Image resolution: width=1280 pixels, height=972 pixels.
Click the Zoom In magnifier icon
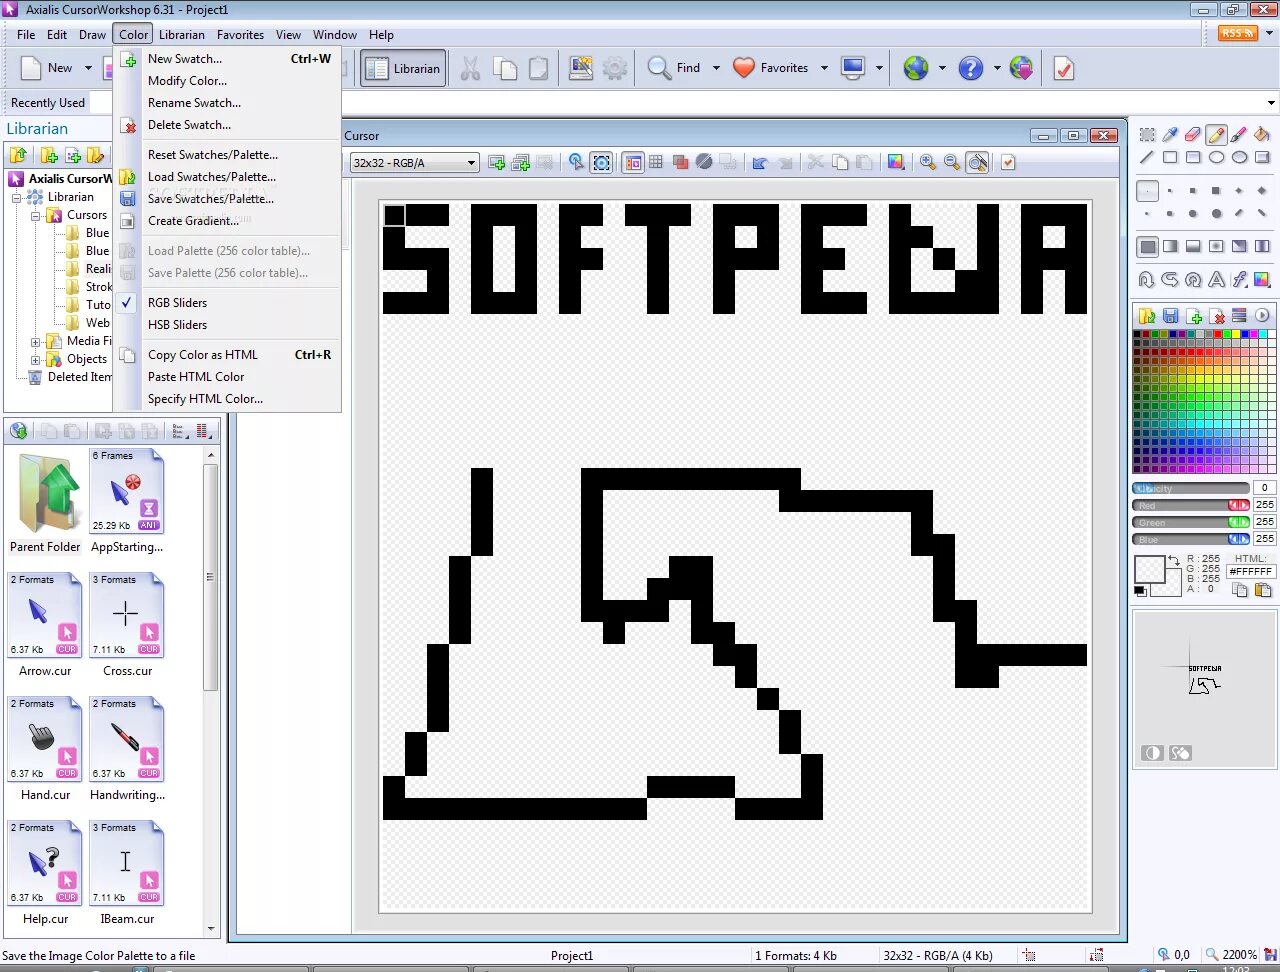coord(928,163)
